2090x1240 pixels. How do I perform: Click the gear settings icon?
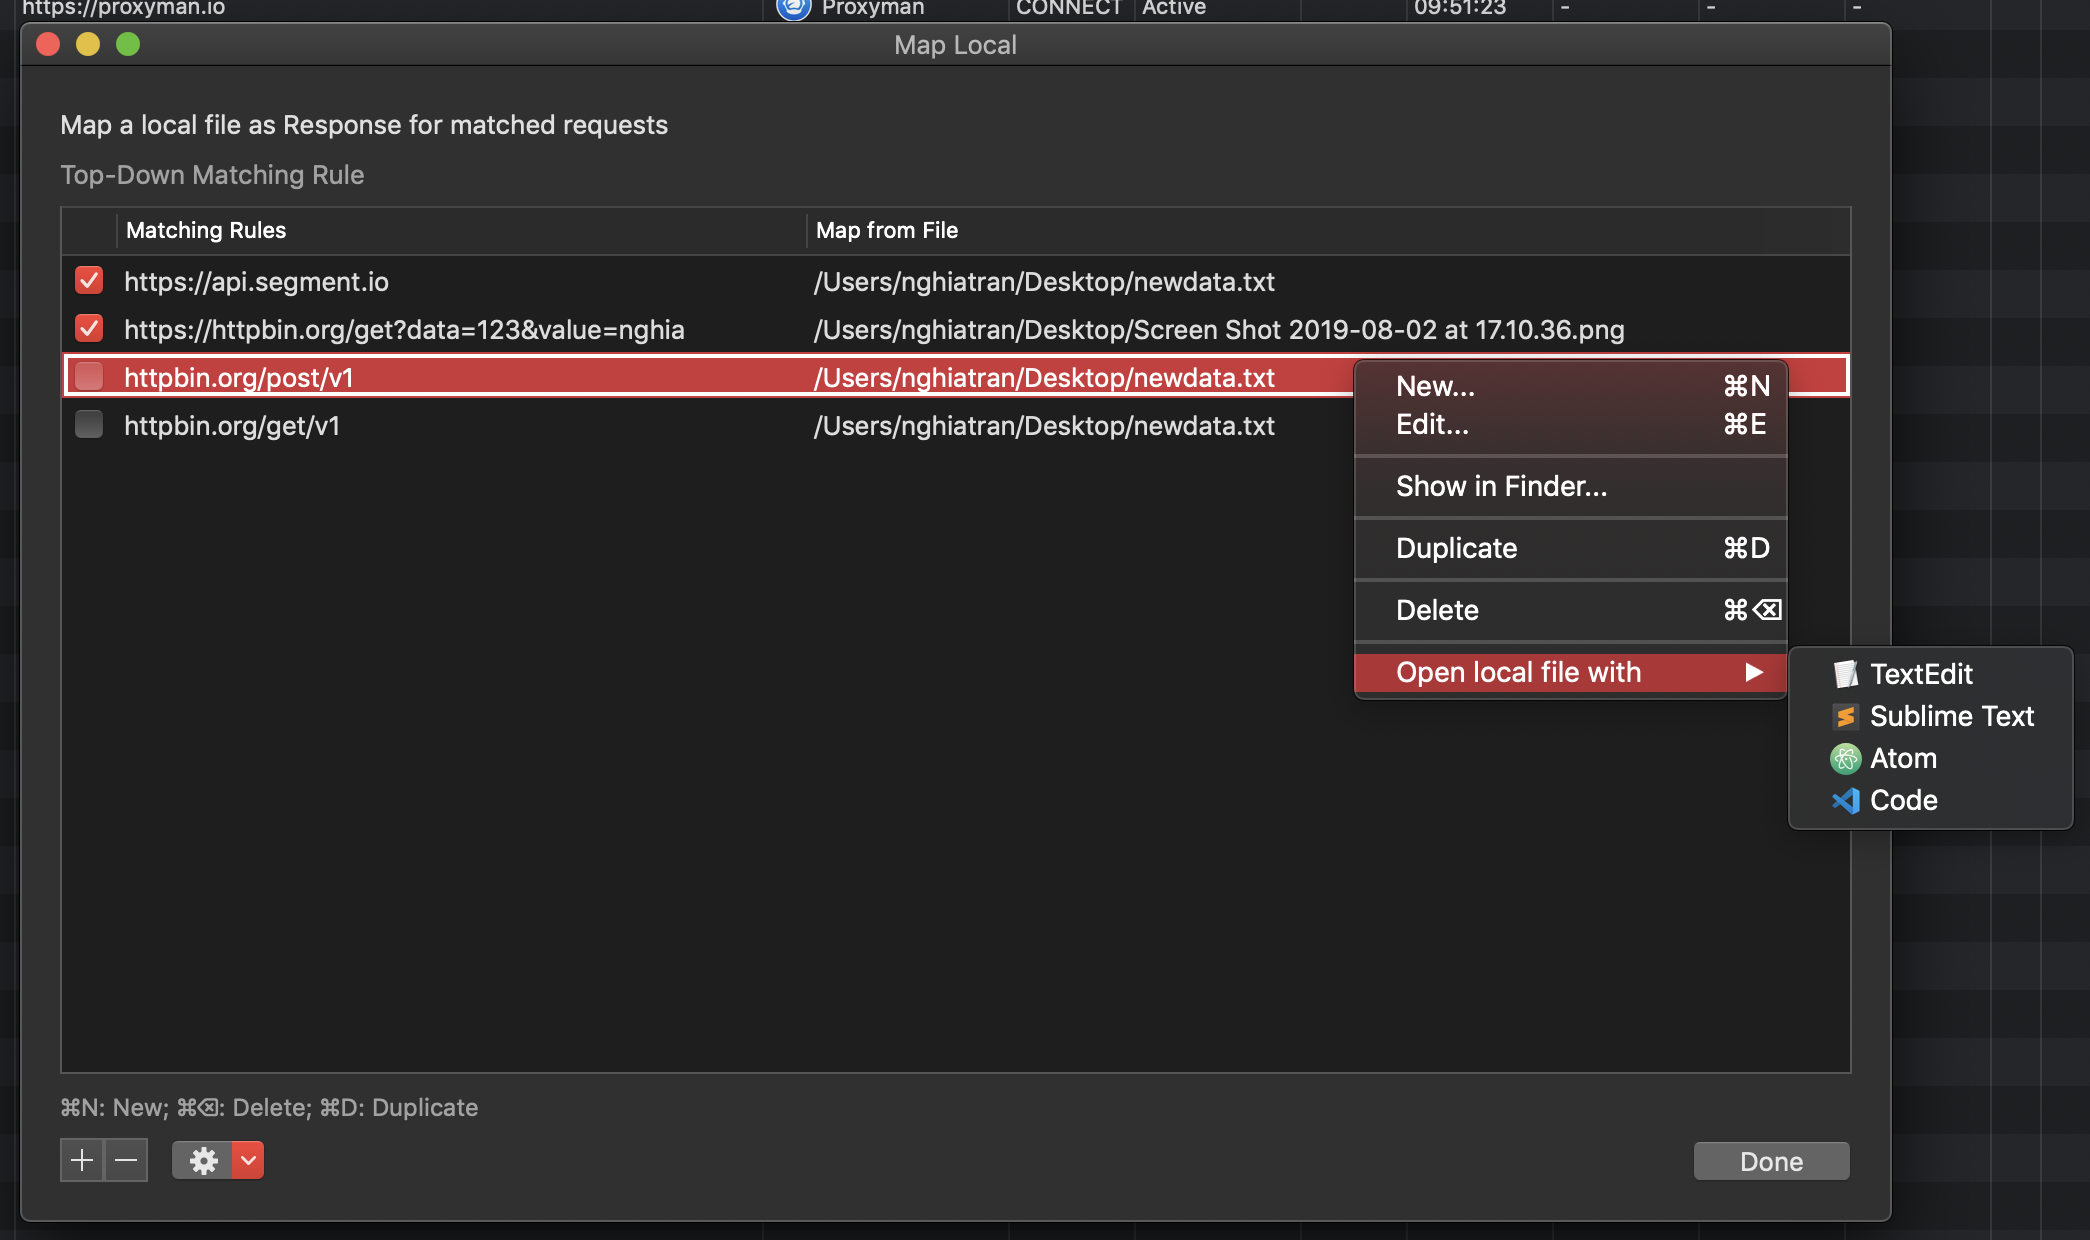click(203, 1160)
